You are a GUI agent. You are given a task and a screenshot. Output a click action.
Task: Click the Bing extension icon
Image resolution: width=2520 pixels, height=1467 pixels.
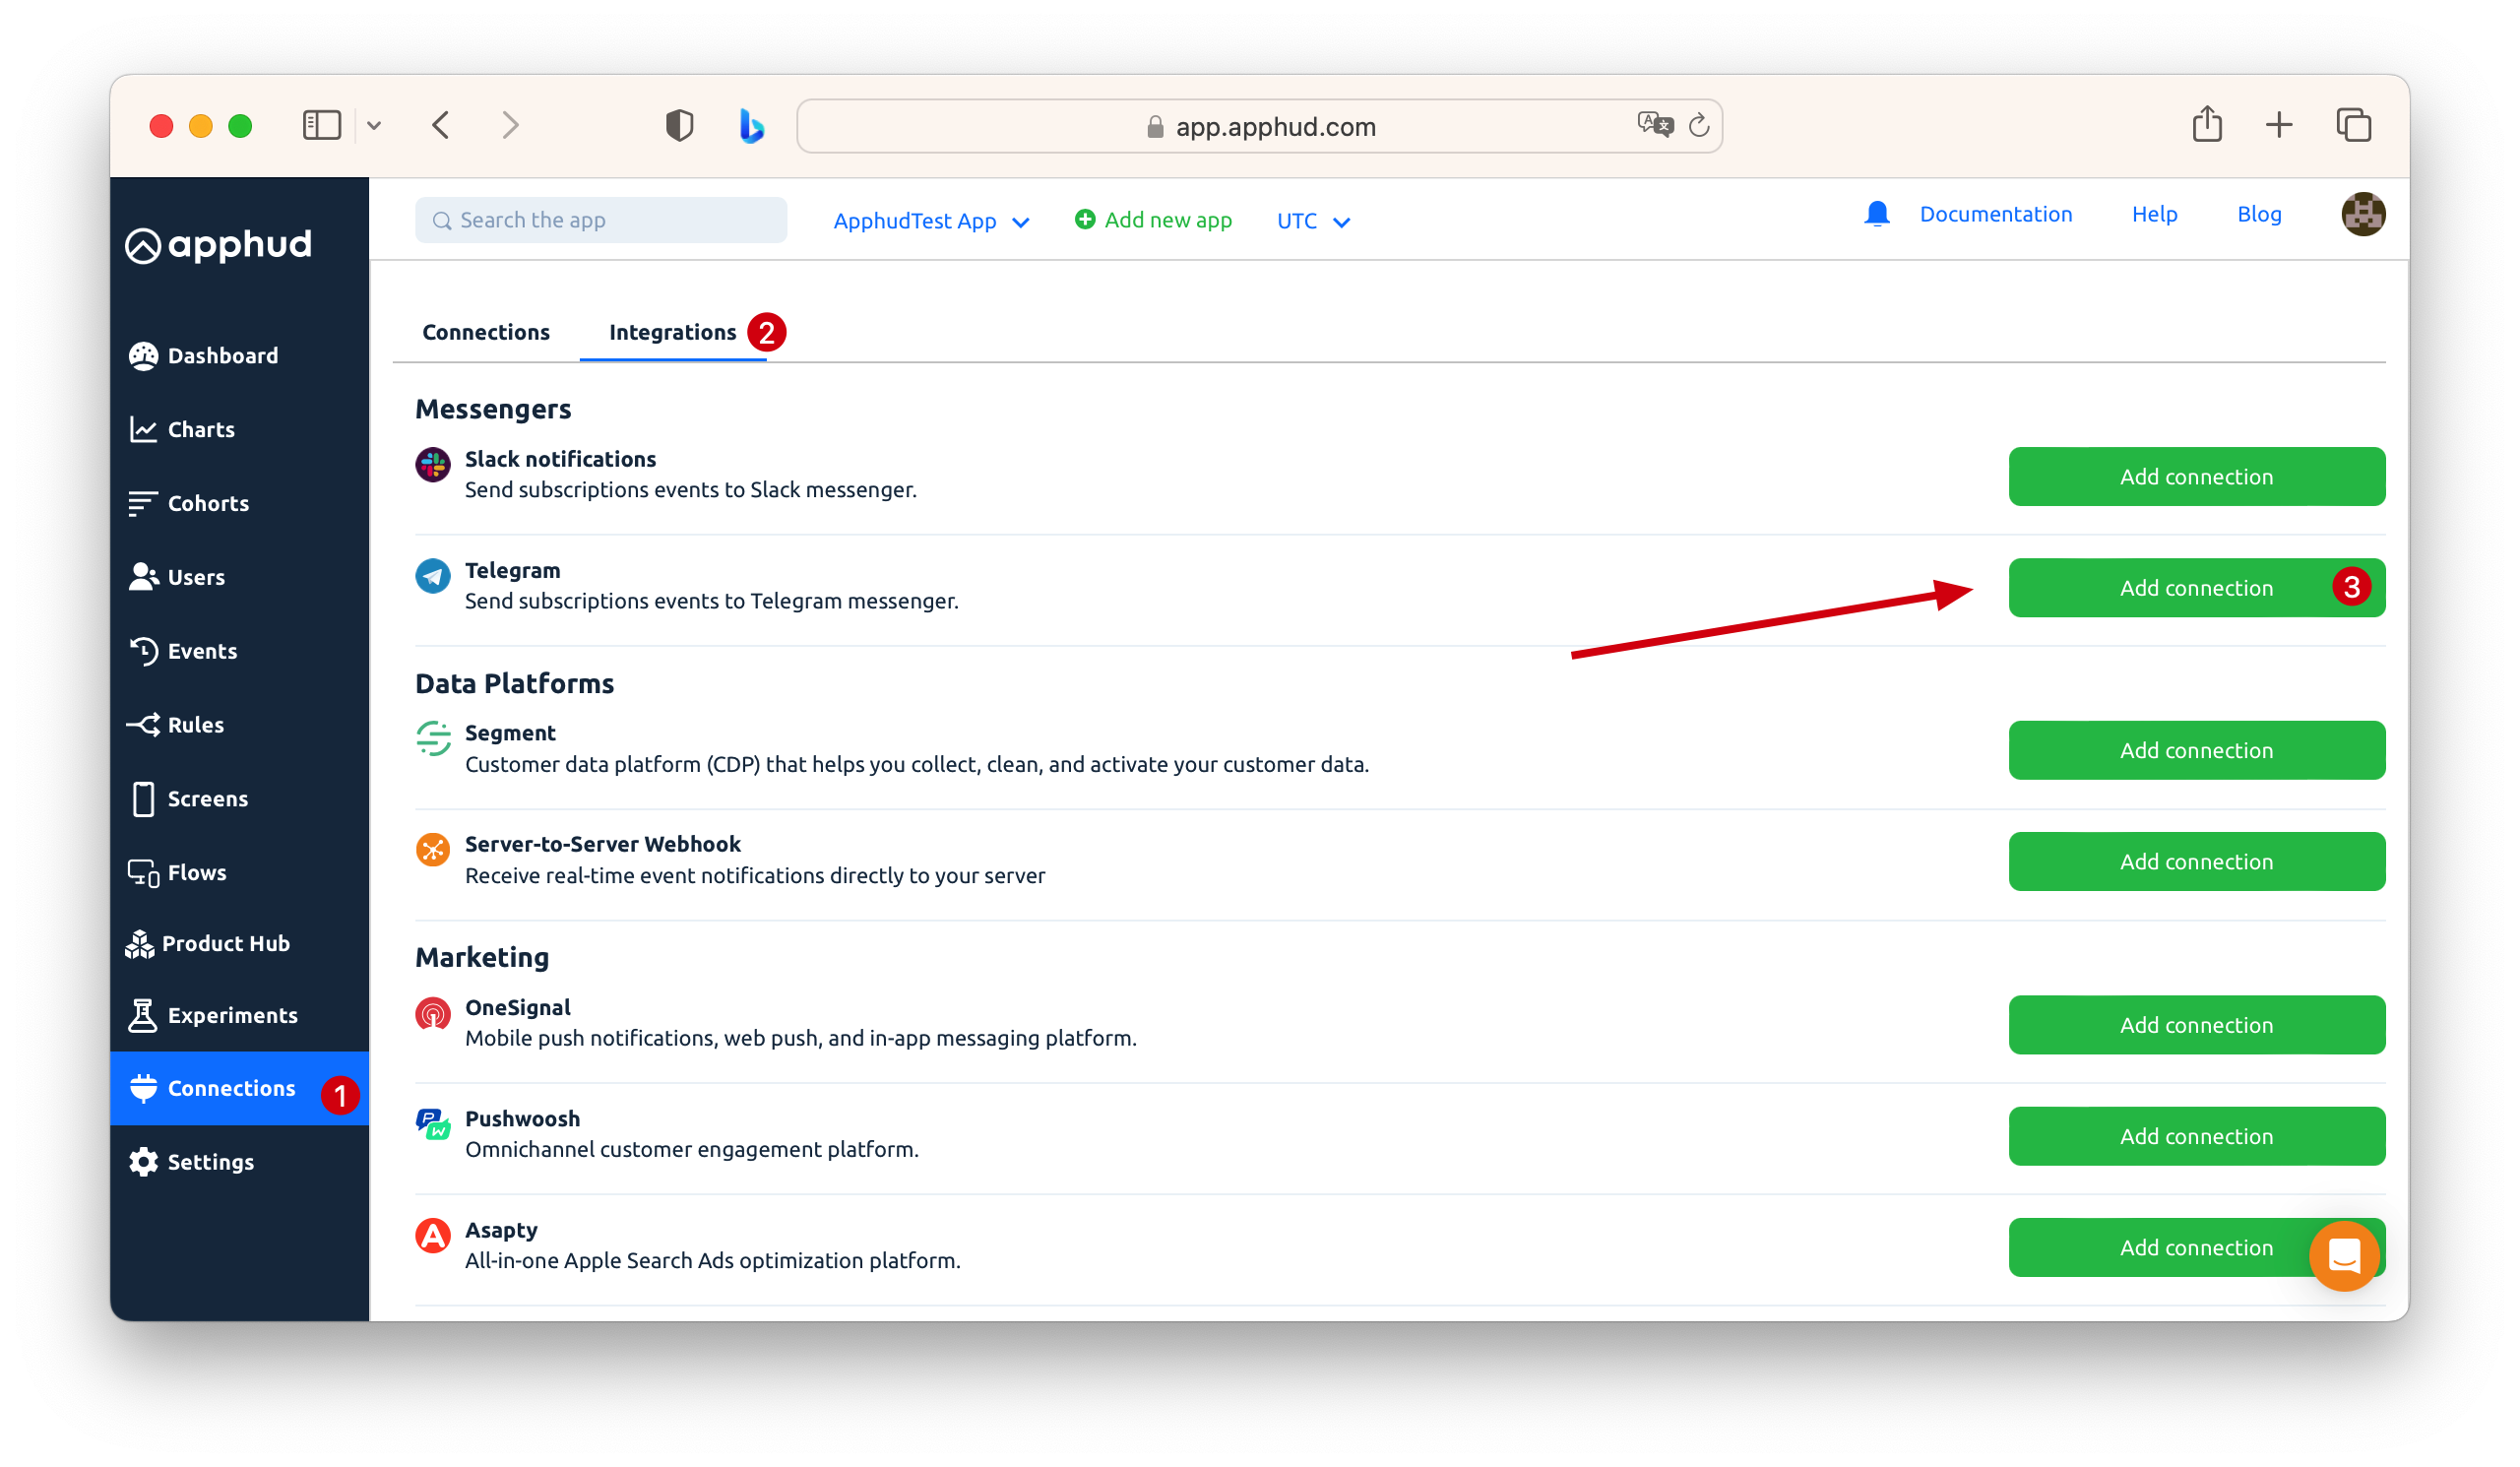tap(751, 125)
